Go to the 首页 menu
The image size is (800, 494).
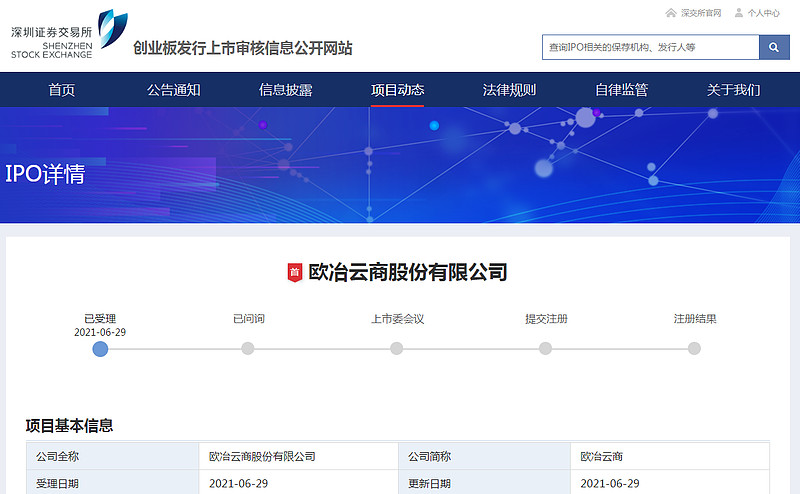[62, 90]
